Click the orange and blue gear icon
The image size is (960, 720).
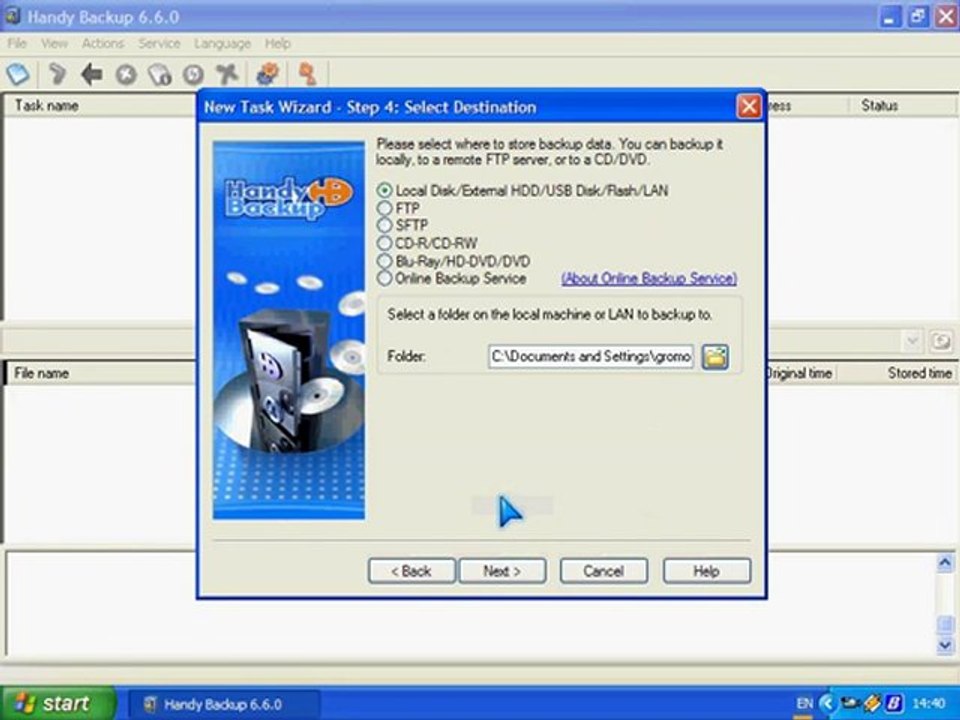[268, 74]
